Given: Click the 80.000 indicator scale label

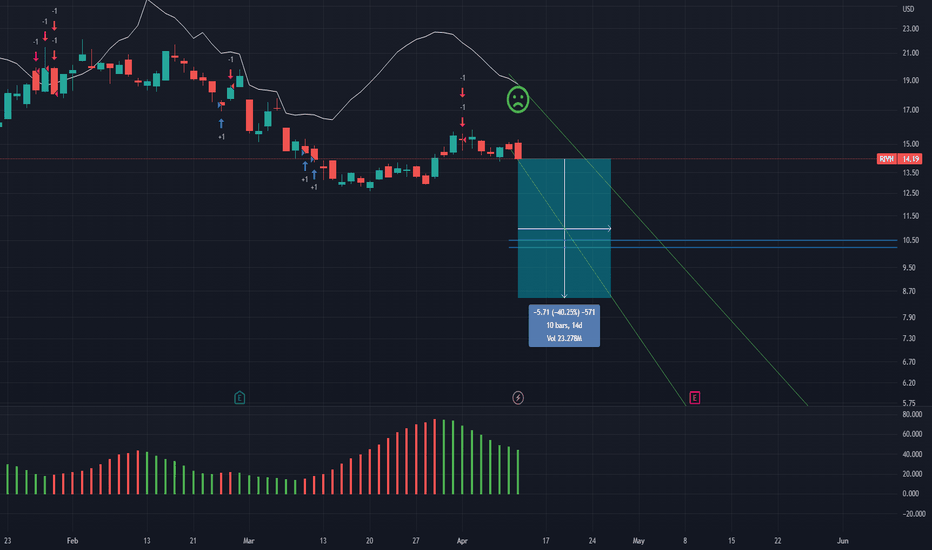Looking at the screenshot, I should click(x=912, y=414).
